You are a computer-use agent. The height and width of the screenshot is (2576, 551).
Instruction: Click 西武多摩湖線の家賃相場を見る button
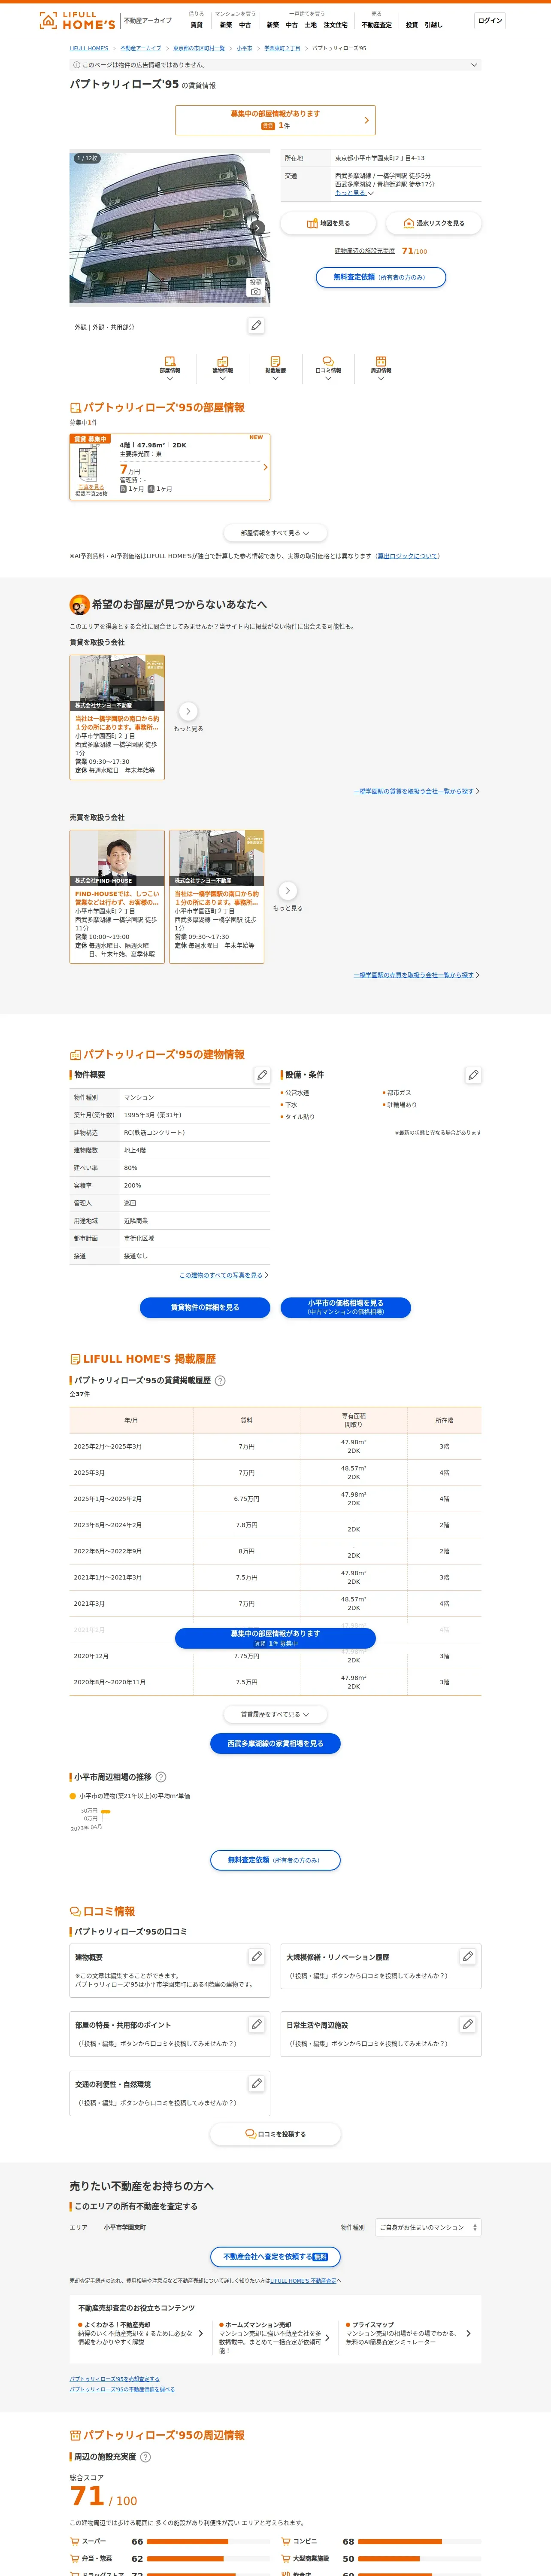pos(275,1743)
